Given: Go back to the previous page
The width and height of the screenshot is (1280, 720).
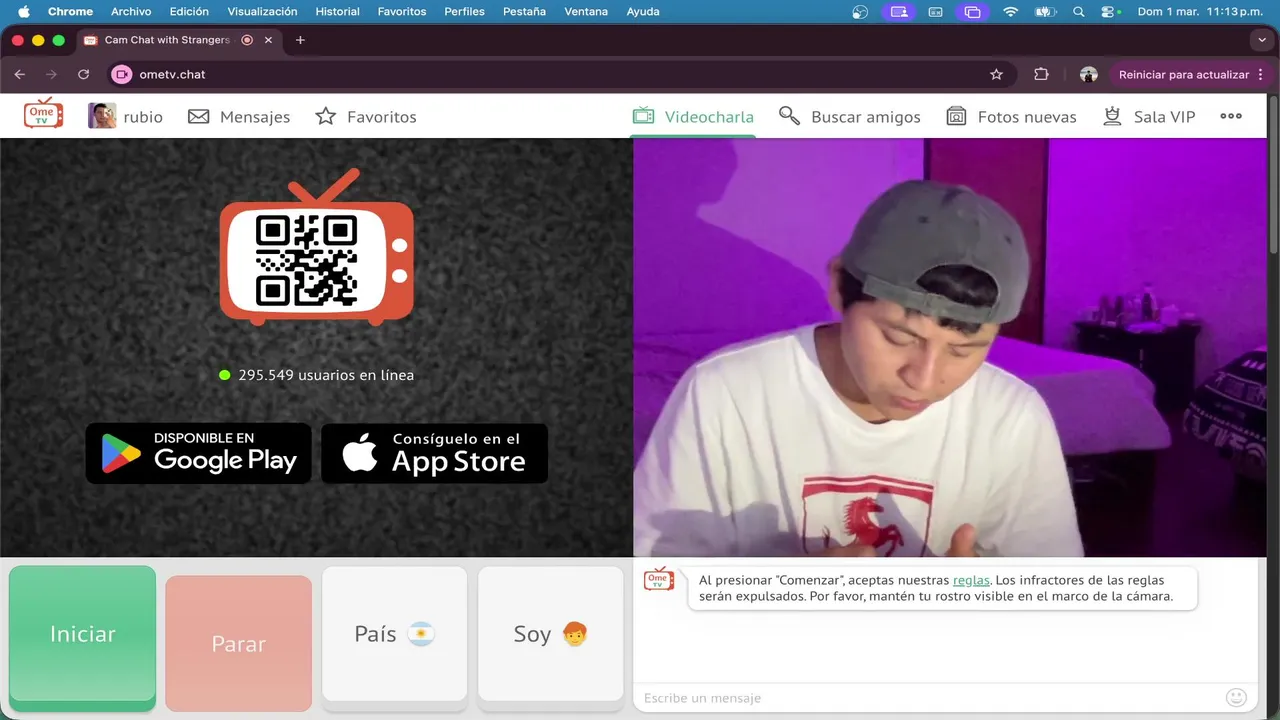Looking at the screenshot, I should (x=19, y=74).
